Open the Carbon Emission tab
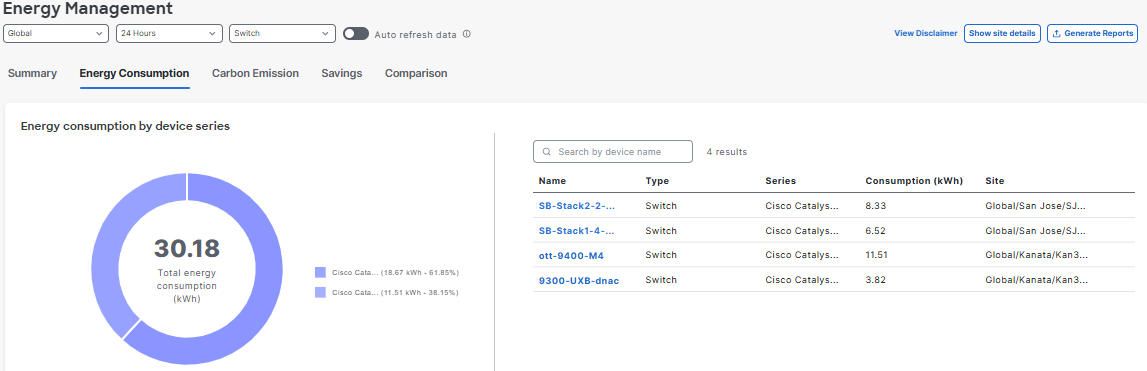 [x=255, y=73]
